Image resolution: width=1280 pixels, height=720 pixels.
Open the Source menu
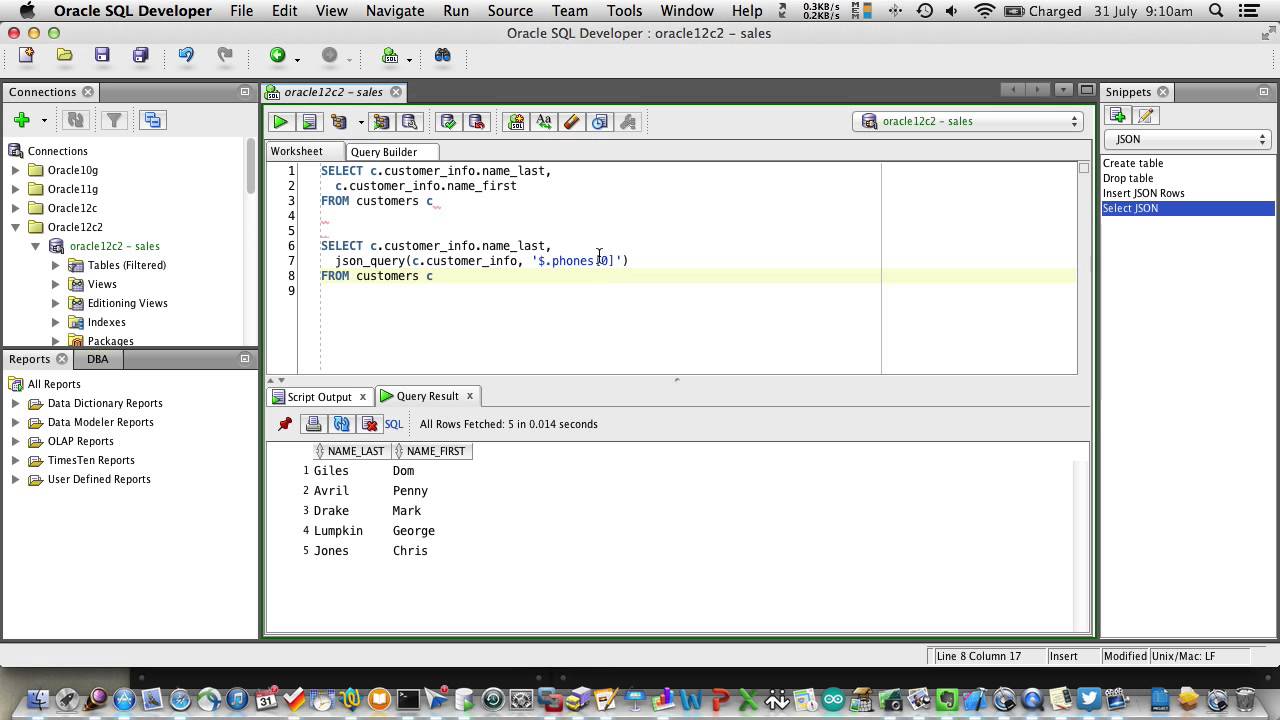(x=510, y=11)
